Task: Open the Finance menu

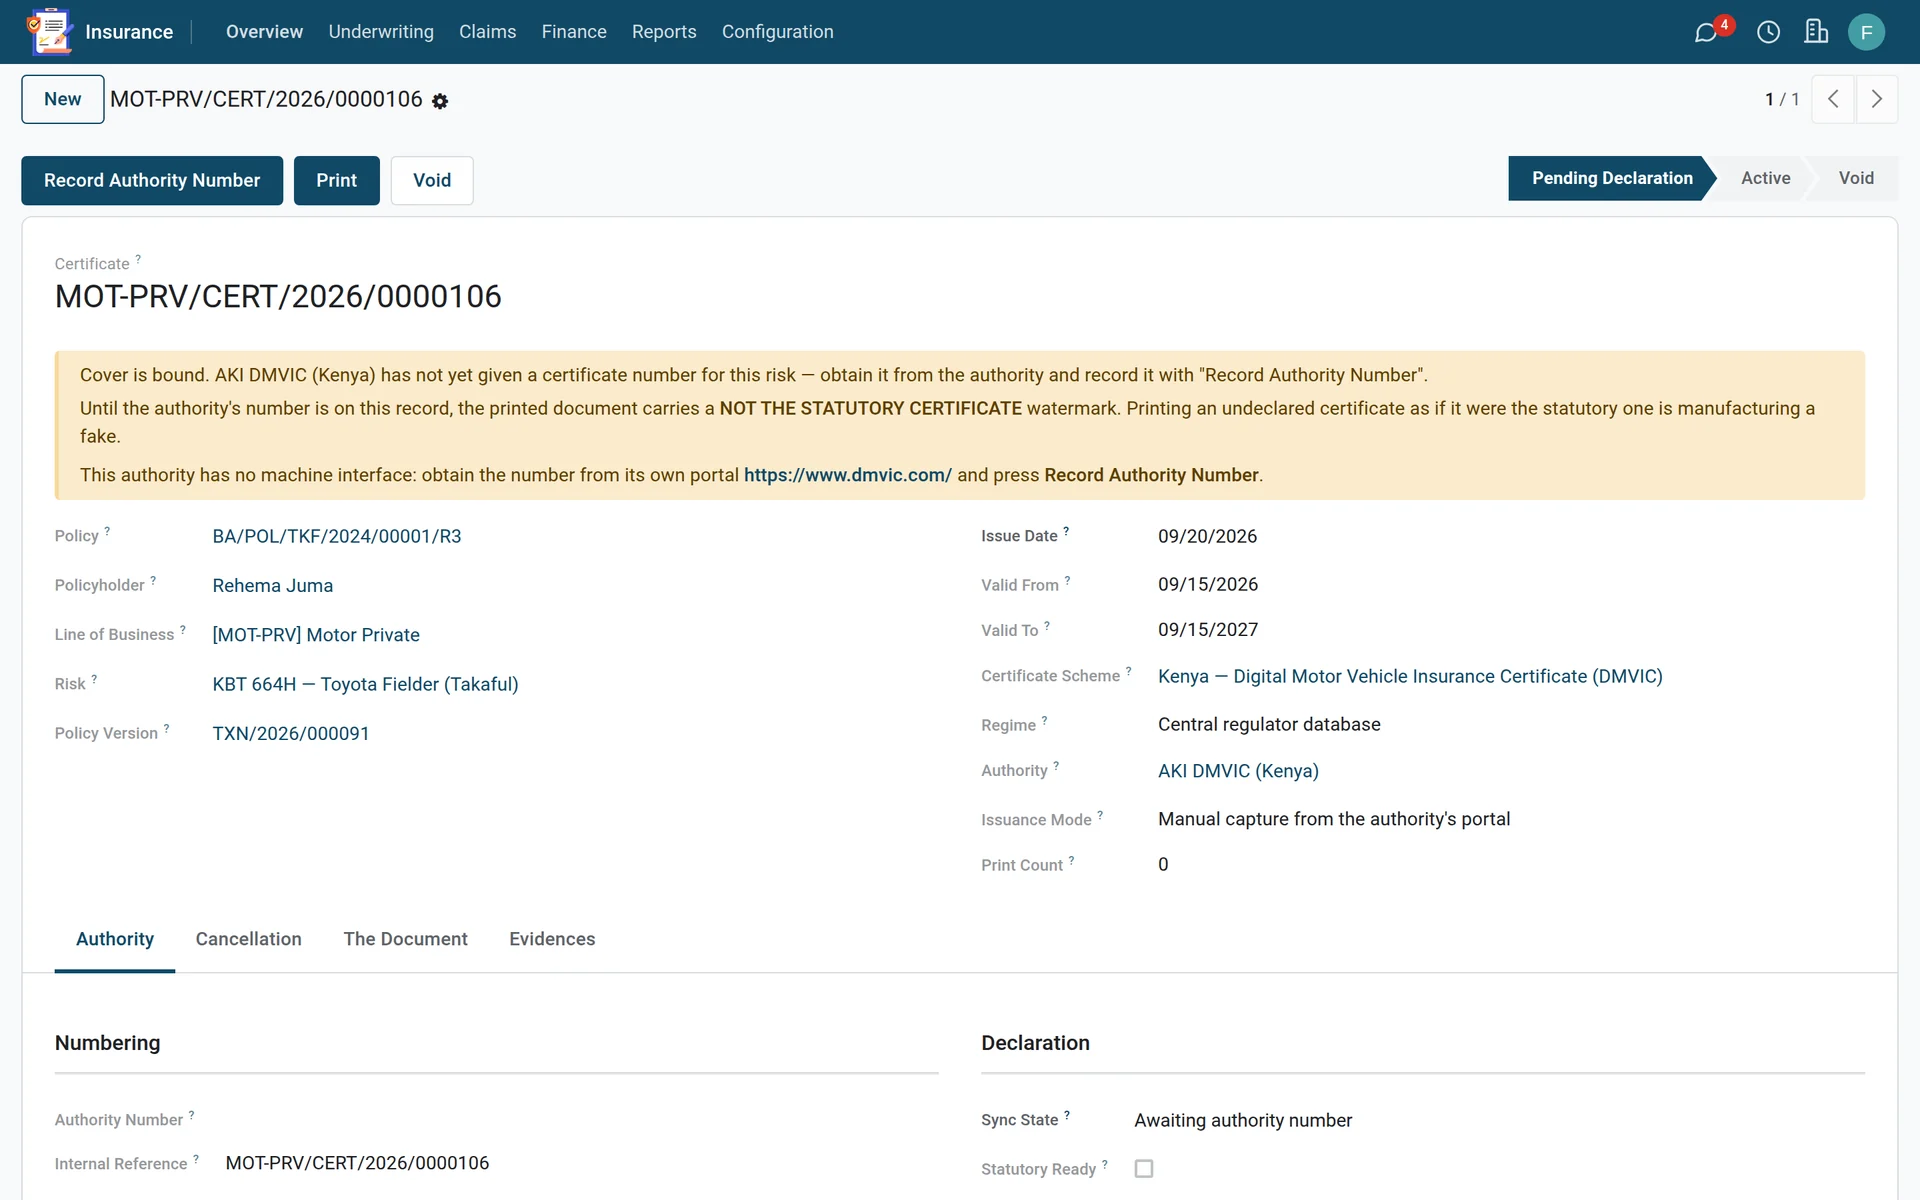Action: coord(574,32)
